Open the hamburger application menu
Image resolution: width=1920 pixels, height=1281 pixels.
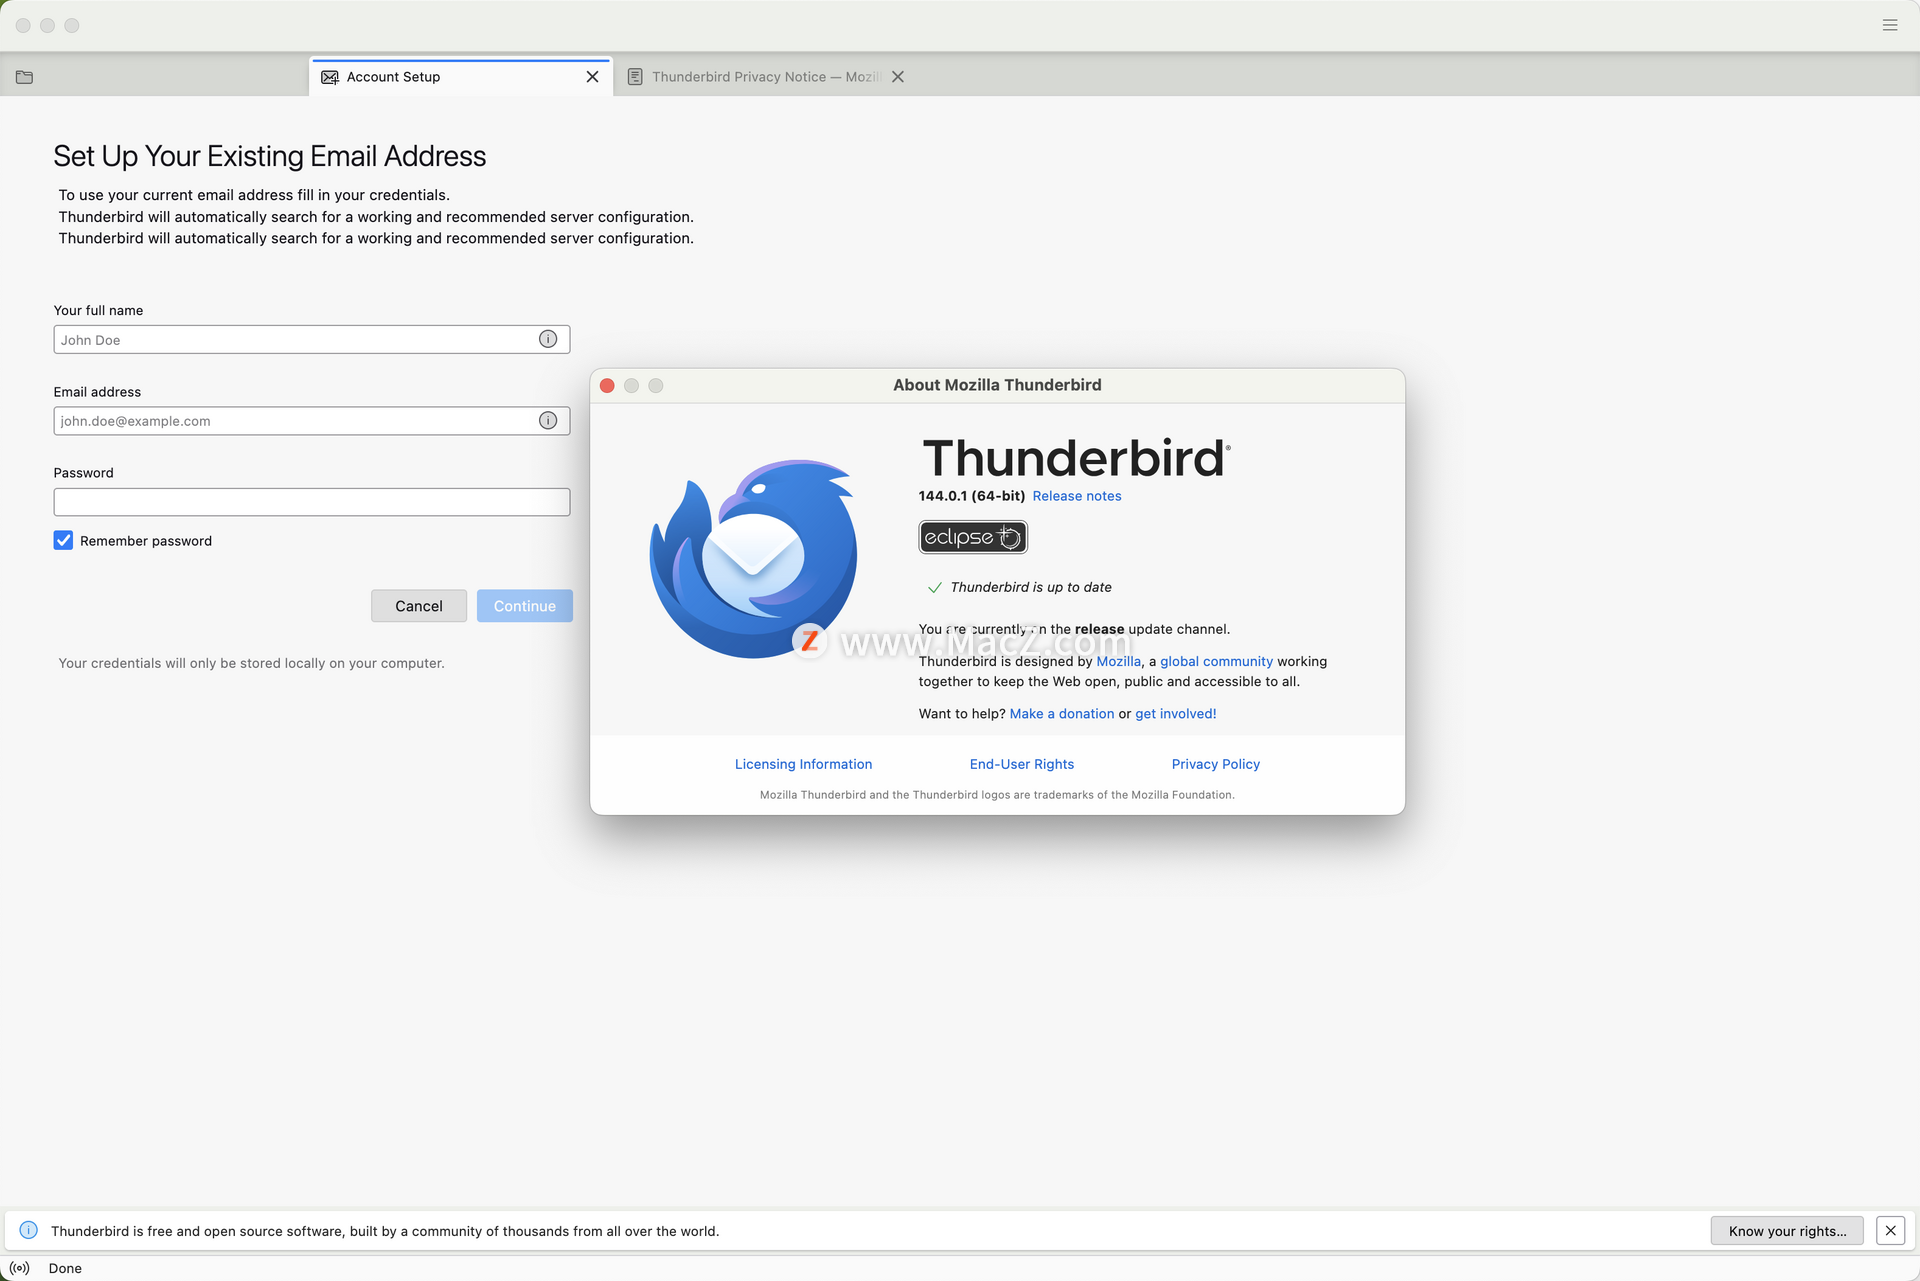point(1889,25)
